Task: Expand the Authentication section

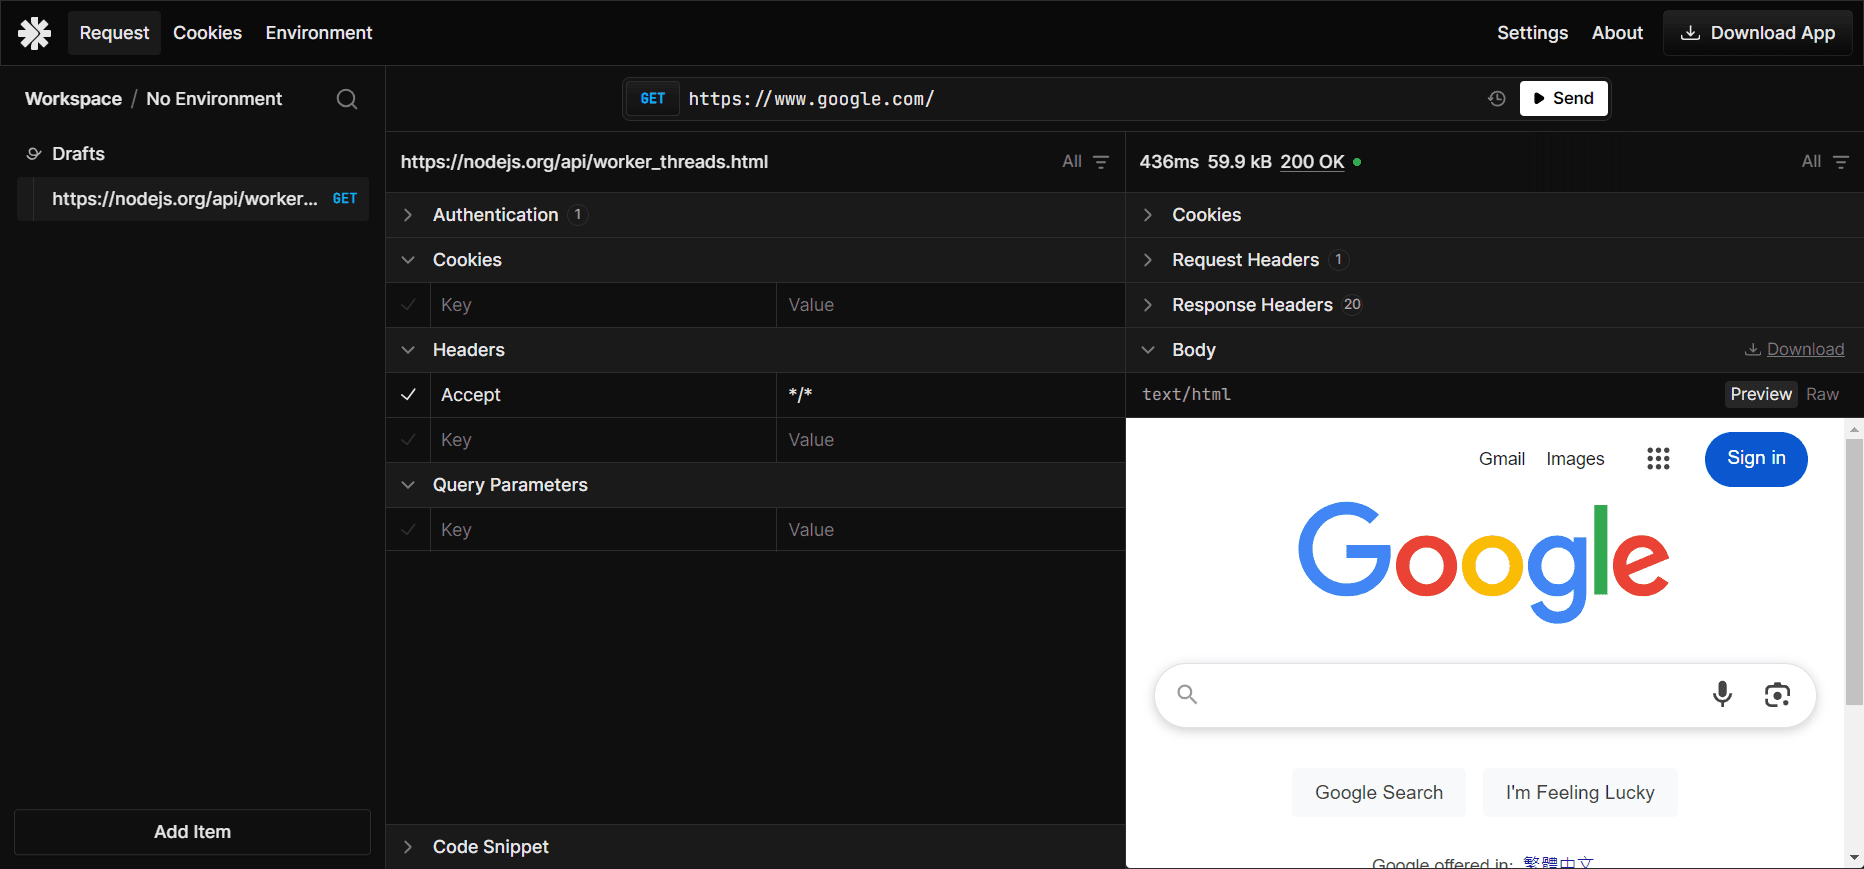Action: click(755, 215)
